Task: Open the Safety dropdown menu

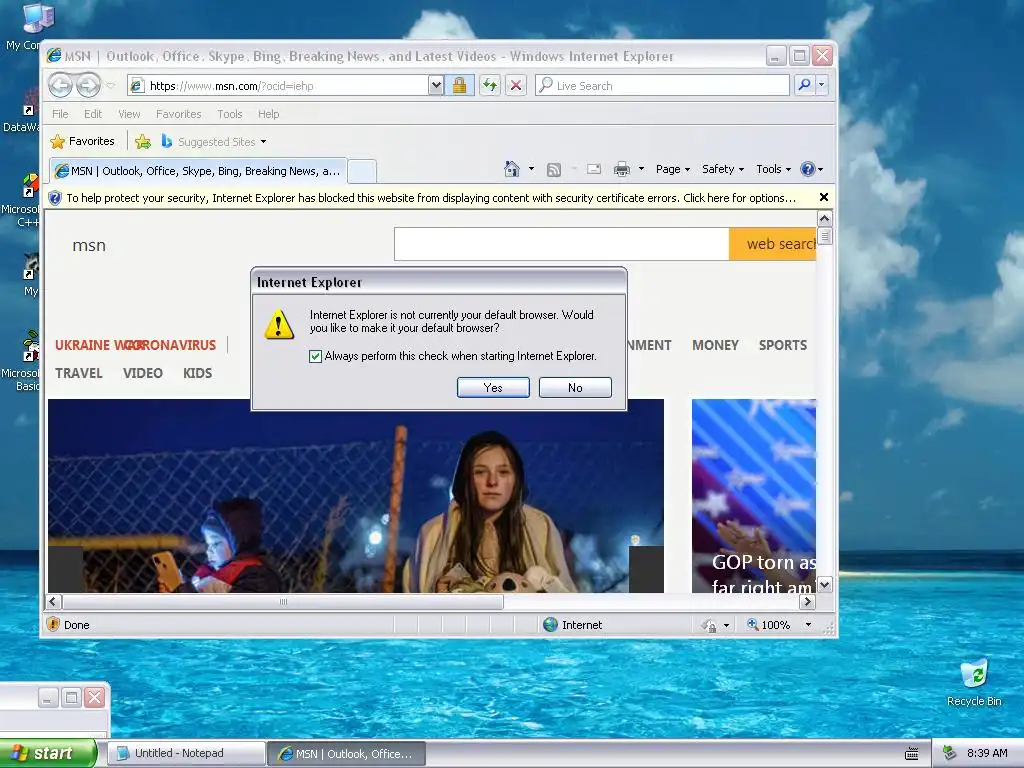Action: point(722,169)
